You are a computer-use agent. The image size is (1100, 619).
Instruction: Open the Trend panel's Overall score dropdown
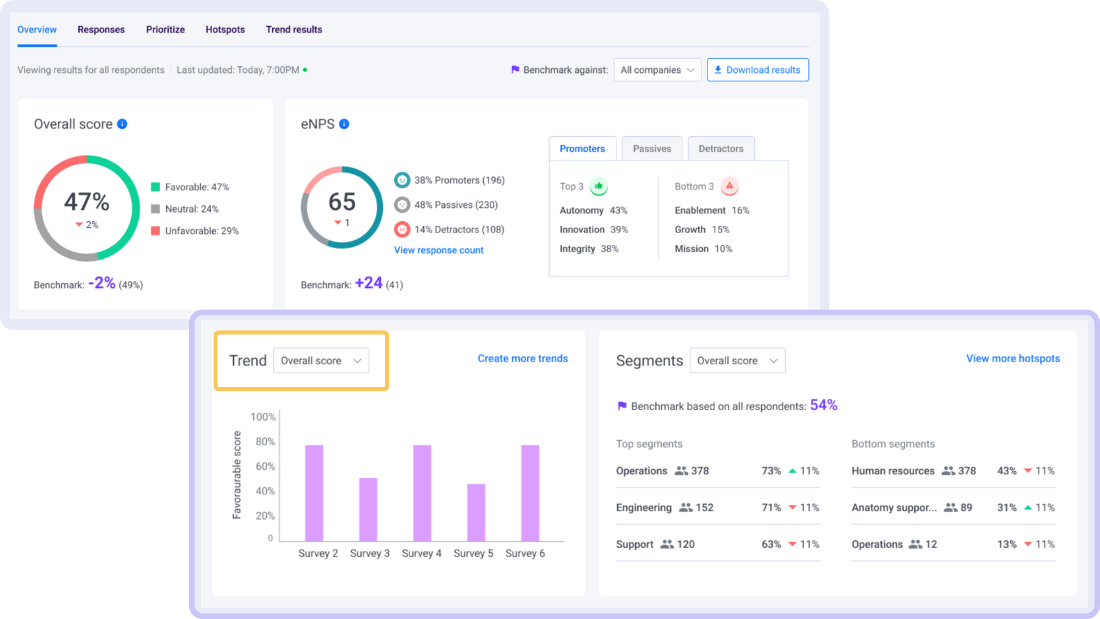coord(321,360)
